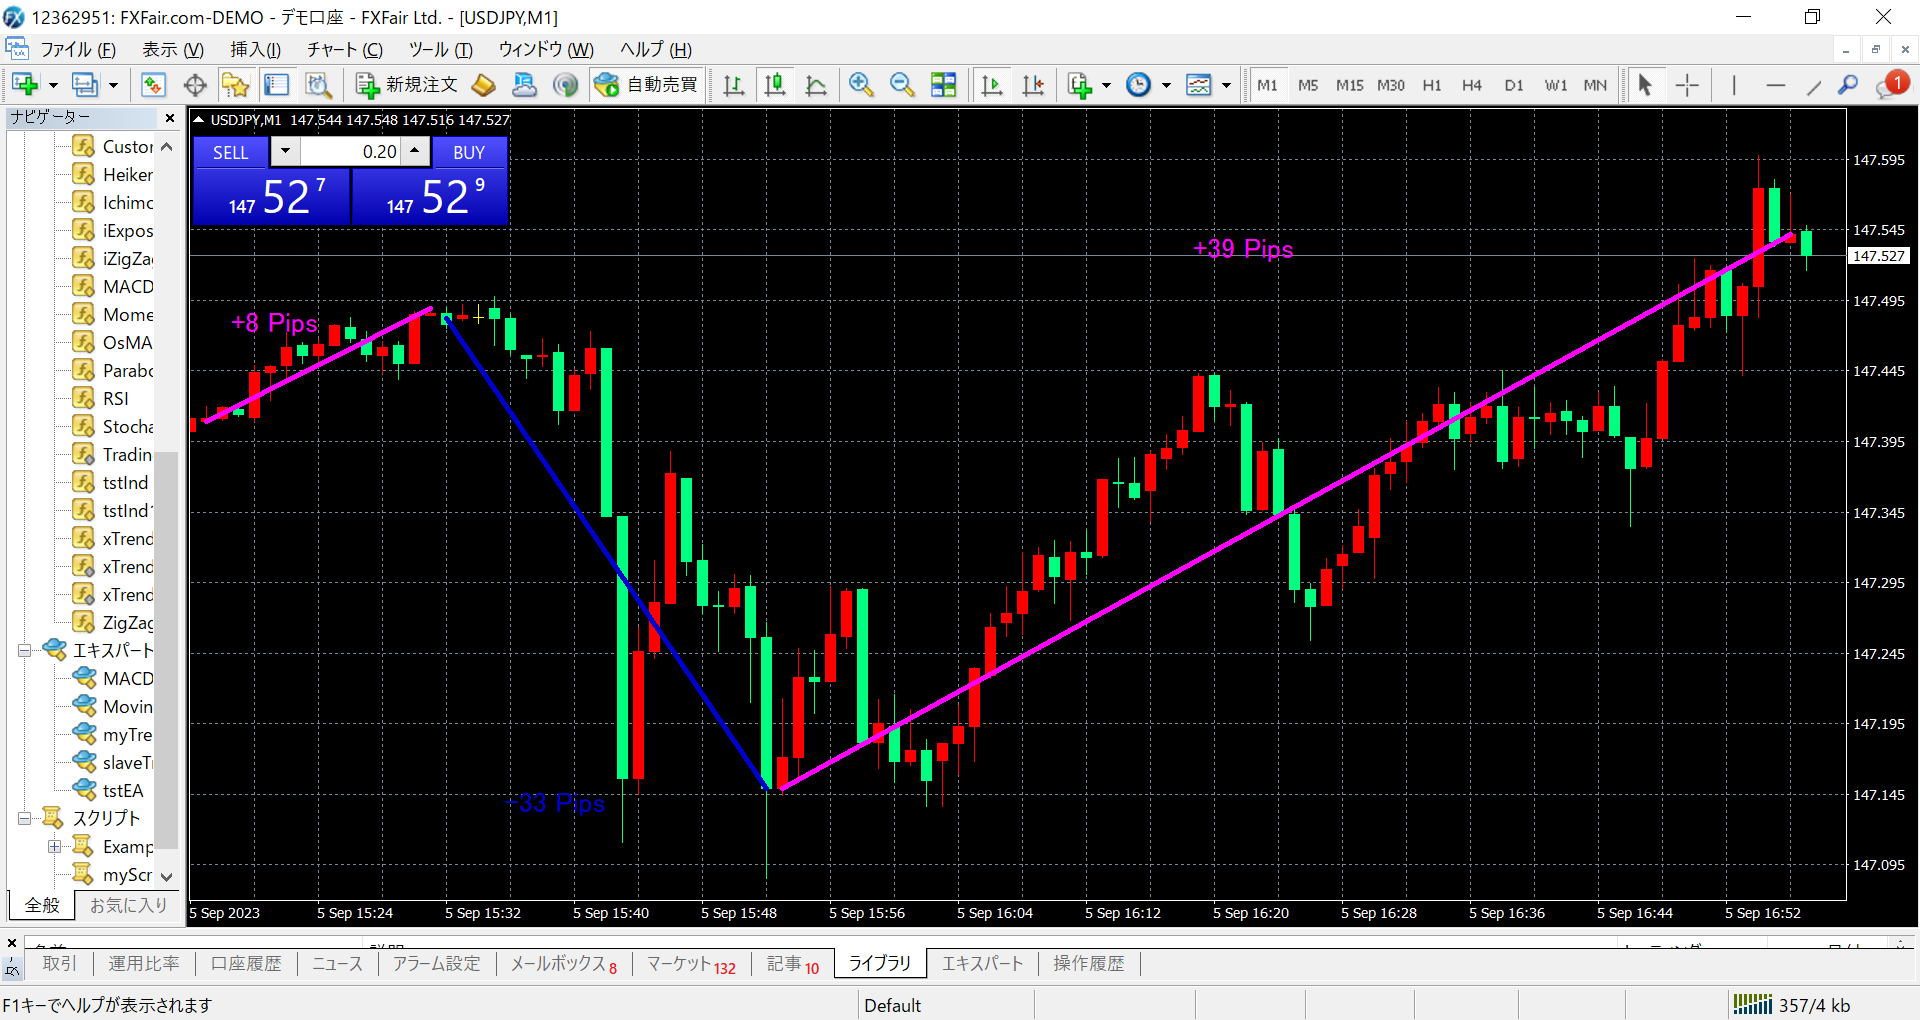Viewport: 1920px width, 1020px height.
Task: Click the Profiles icon
Action: pyautogui.click(x=85, y=85)
